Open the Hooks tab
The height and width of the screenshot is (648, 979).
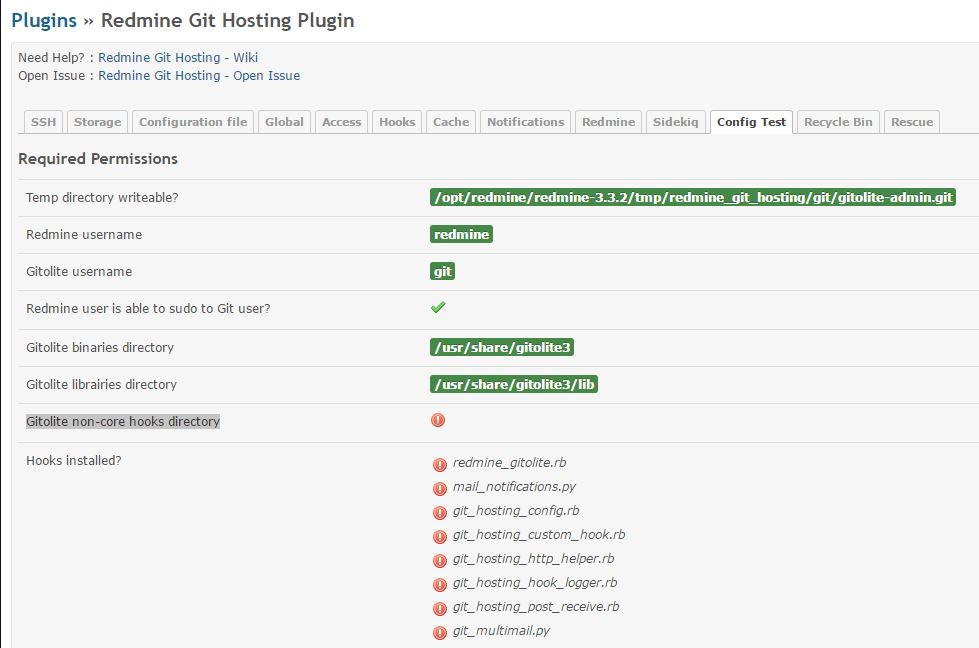coord(397,122)
